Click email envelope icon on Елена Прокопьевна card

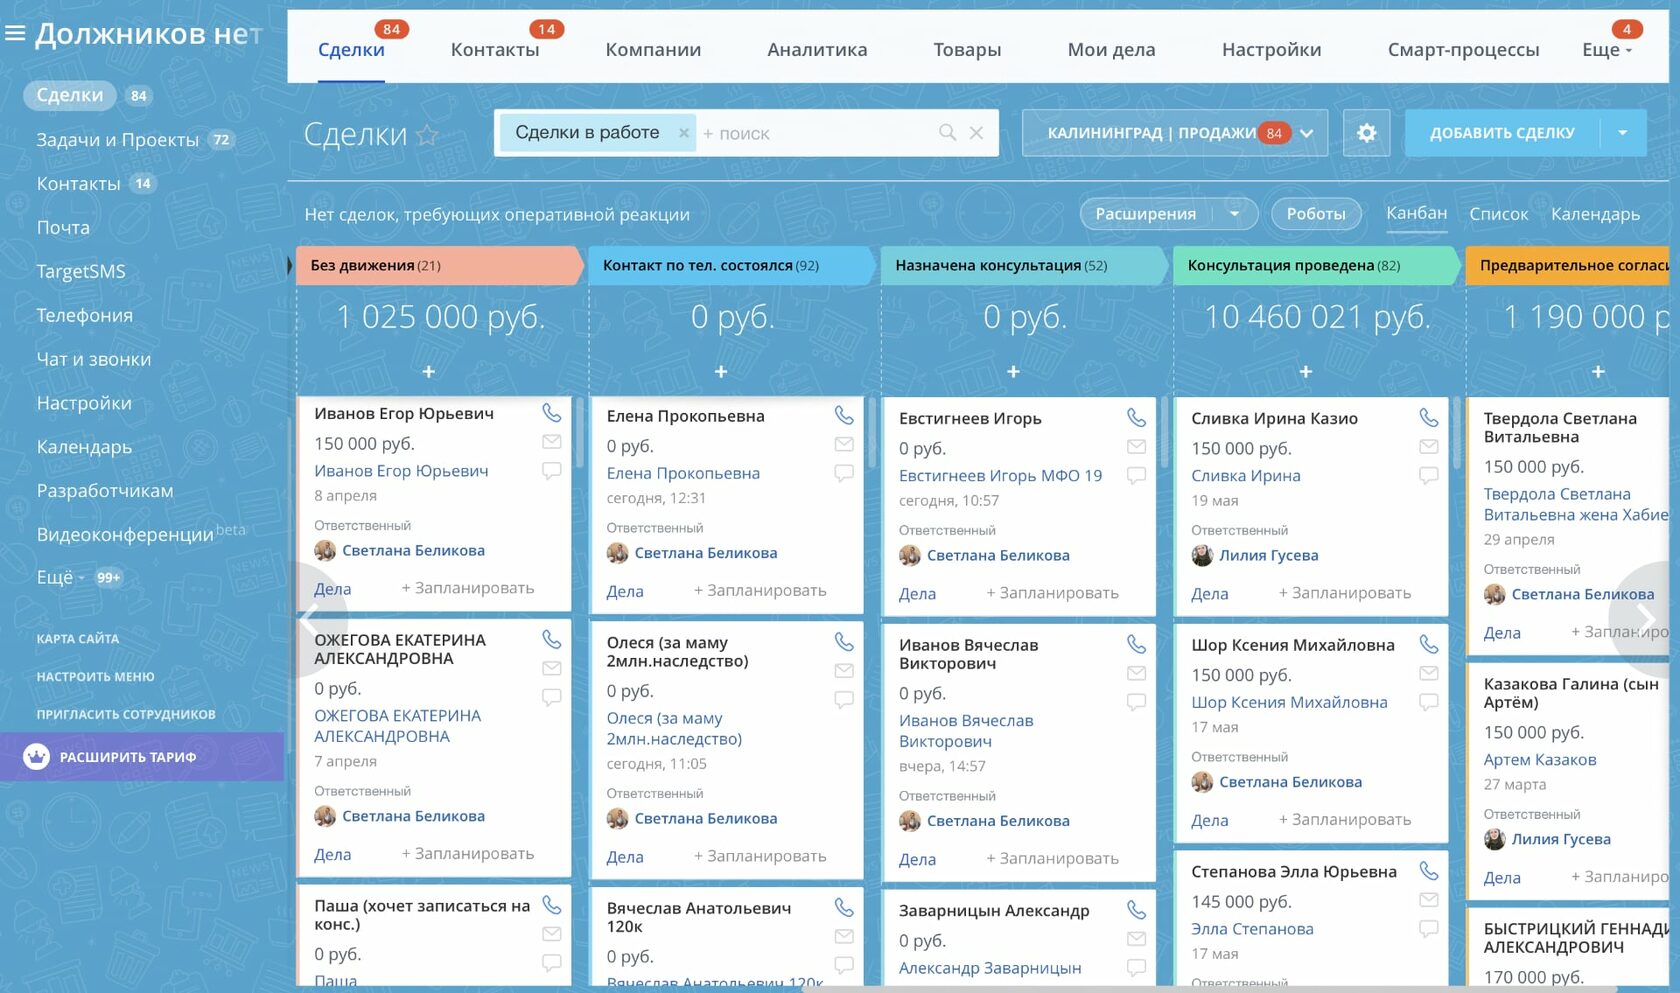845,443
